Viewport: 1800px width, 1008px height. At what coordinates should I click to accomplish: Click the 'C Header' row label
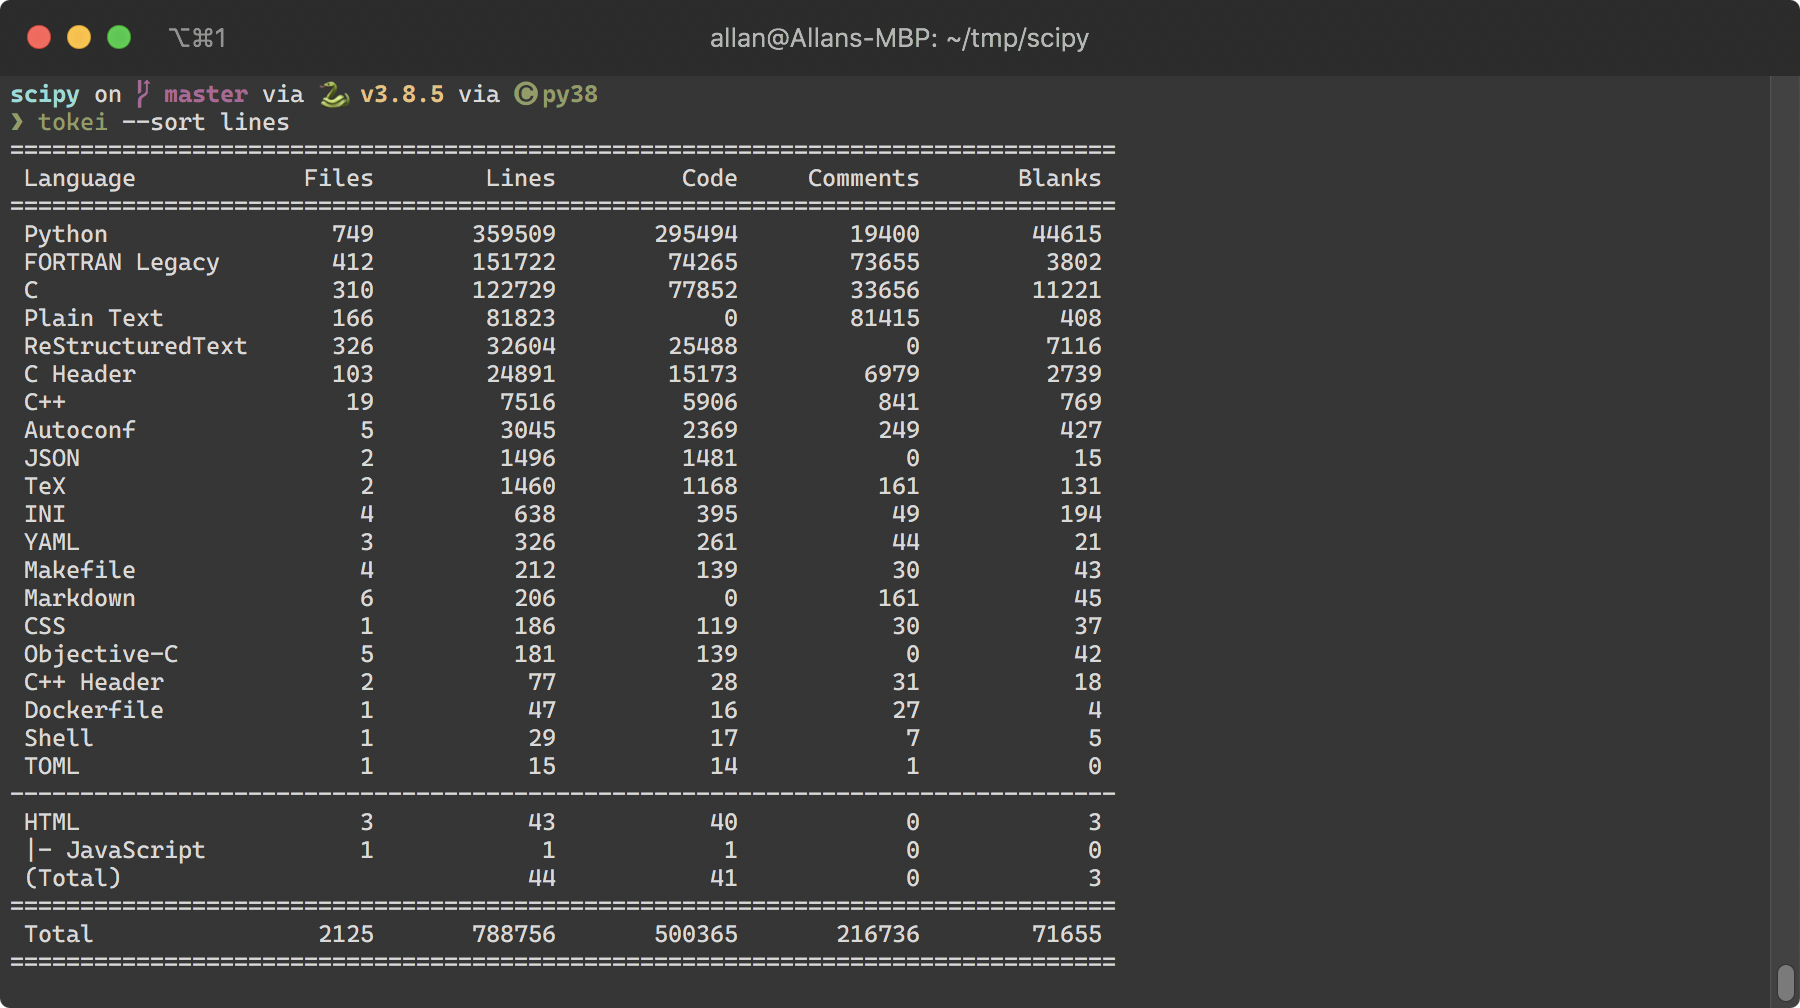80,374
